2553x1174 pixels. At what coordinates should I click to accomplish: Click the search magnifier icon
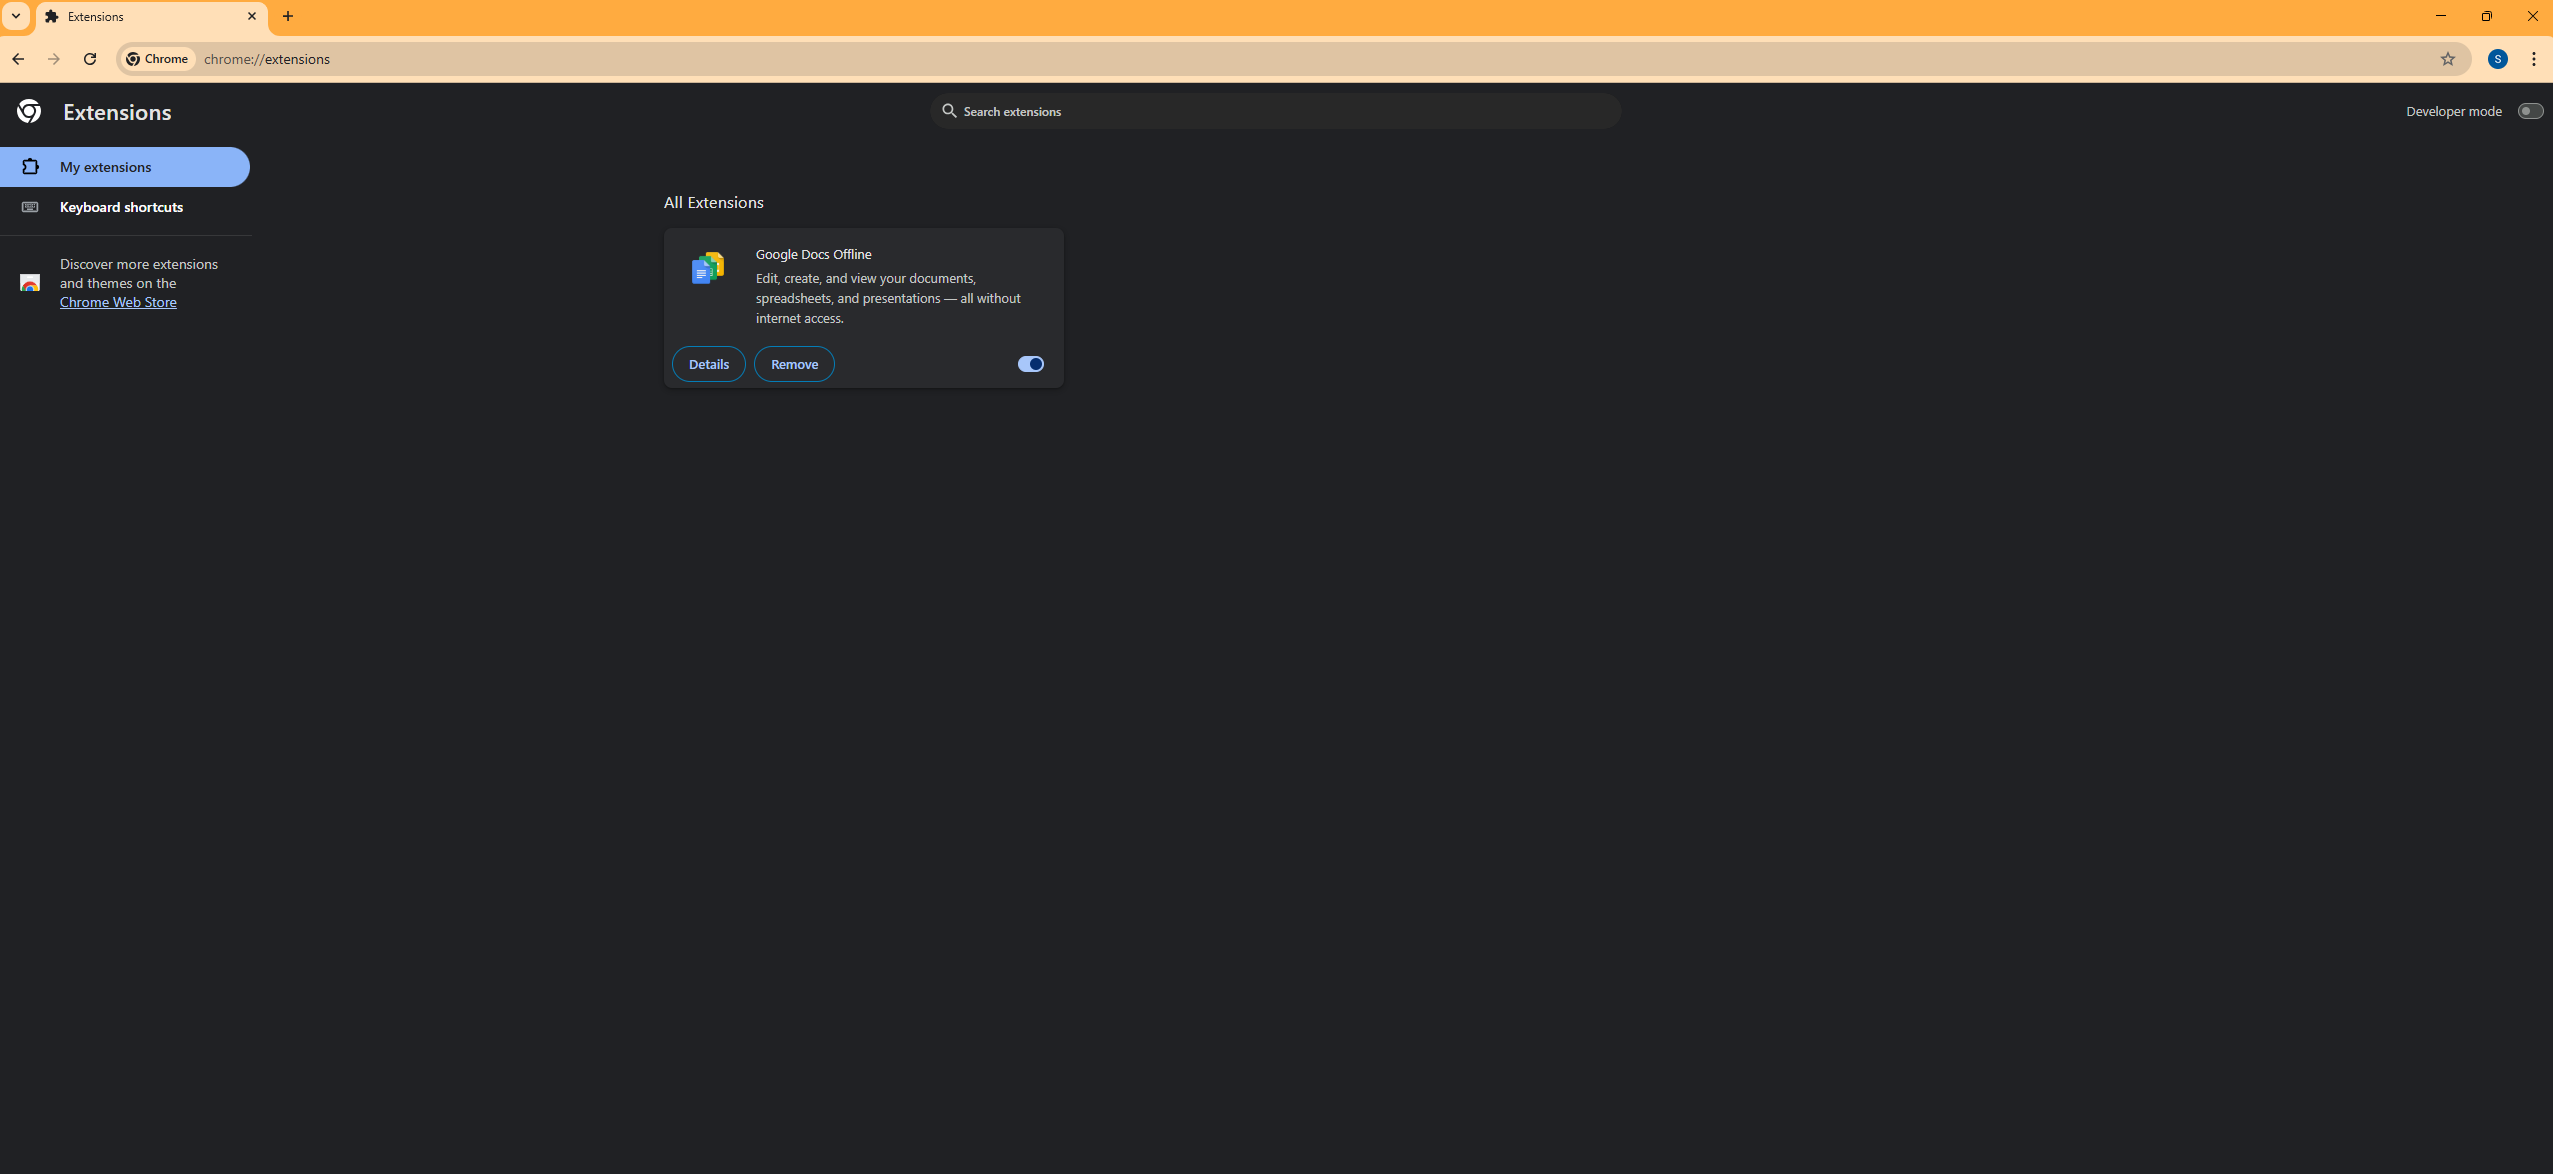coord(949,111)
